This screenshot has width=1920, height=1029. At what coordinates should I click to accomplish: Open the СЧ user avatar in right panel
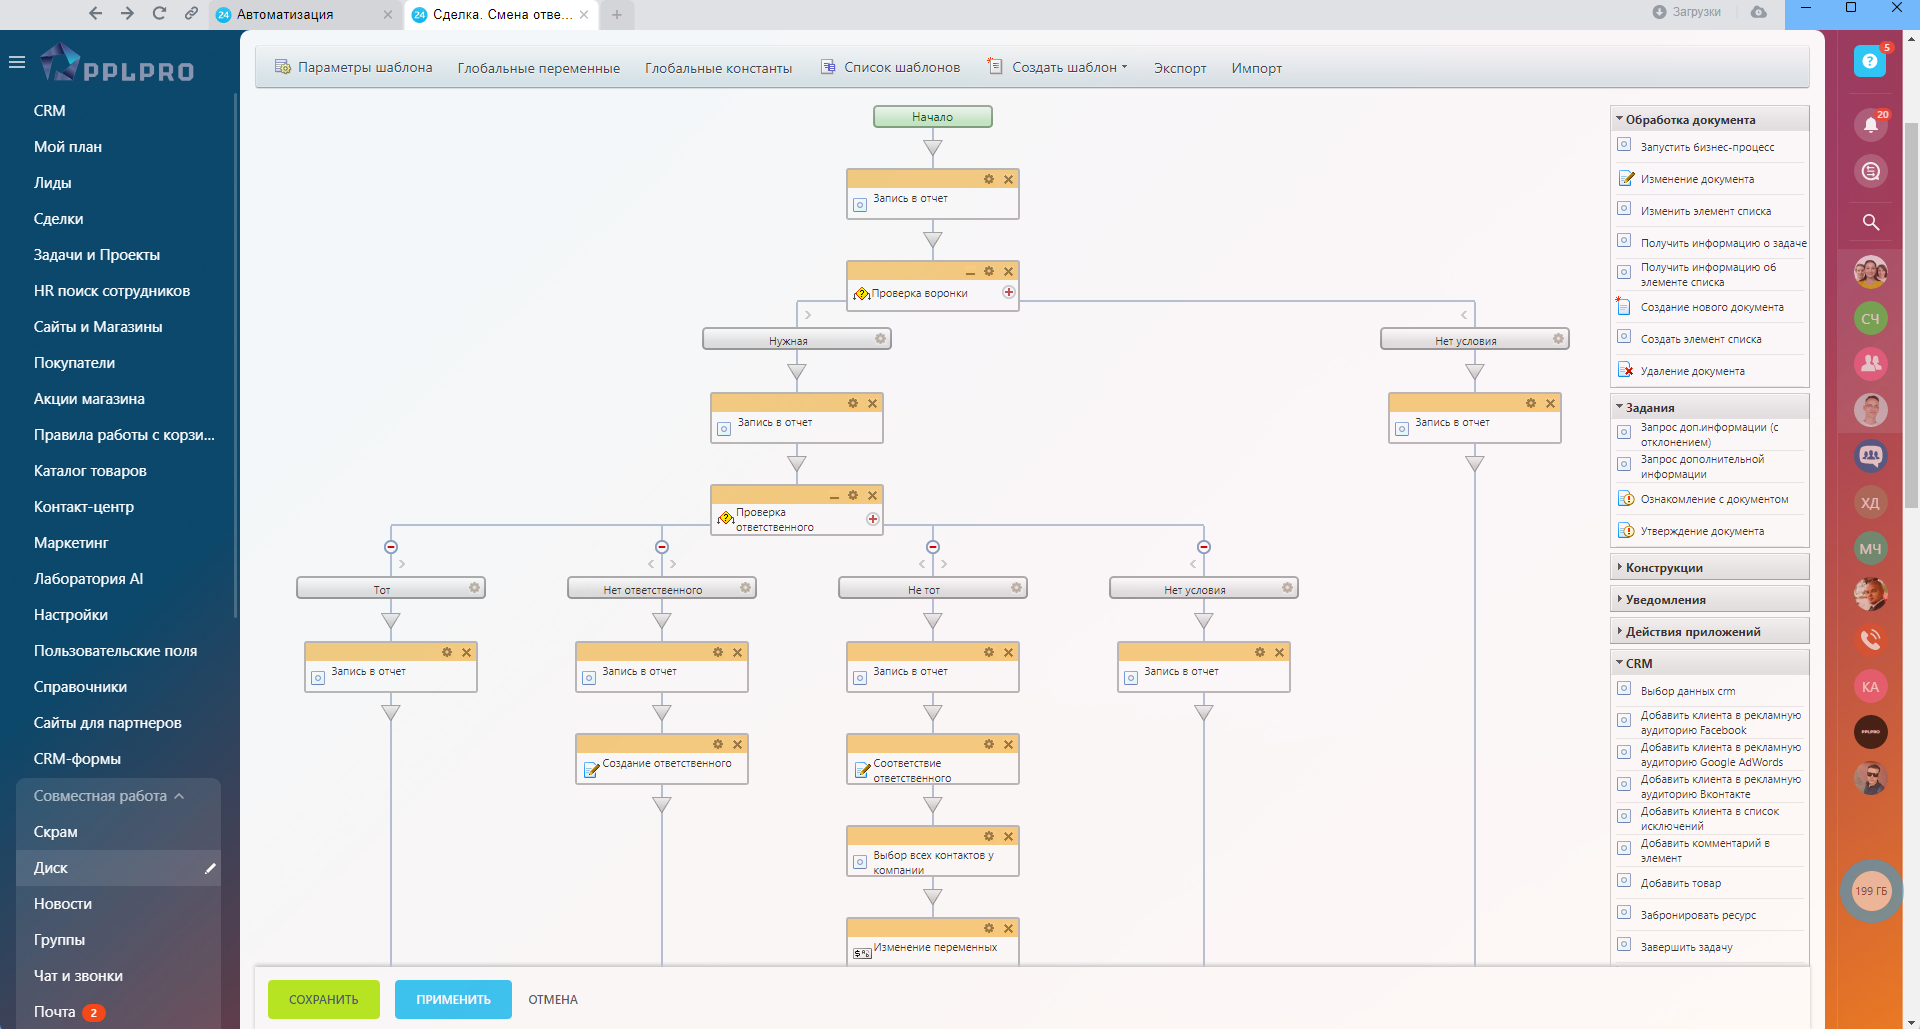[x=1870, y=318]
